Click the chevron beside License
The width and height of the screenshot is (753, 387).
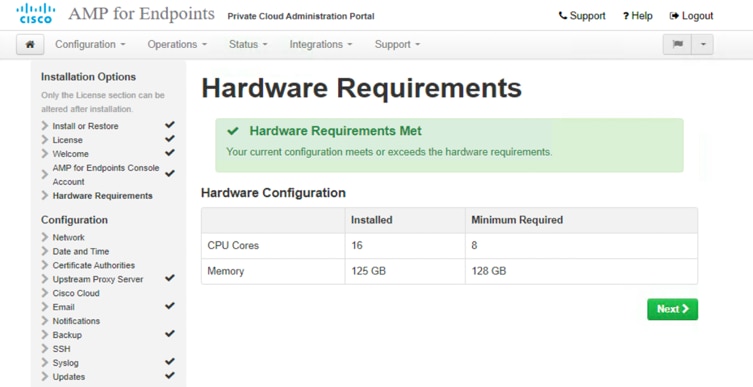click(45, 140)
